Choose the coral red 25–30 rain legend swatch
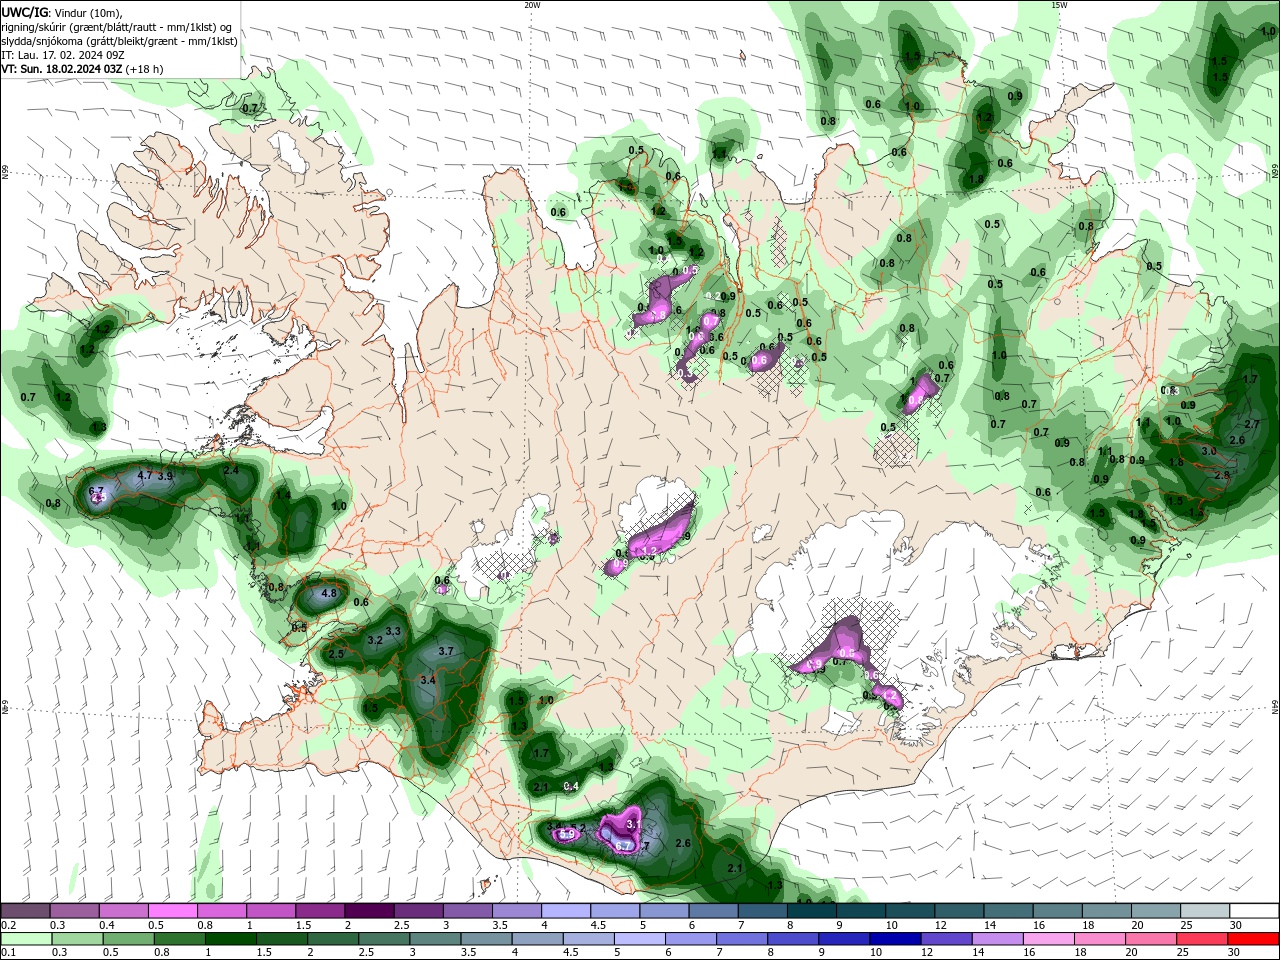 (x=1204, y=939)
